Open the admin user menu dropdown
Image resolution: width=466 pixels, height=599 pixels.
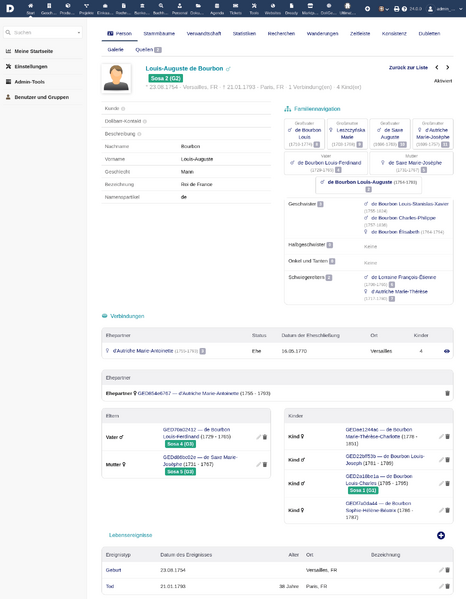445,8
